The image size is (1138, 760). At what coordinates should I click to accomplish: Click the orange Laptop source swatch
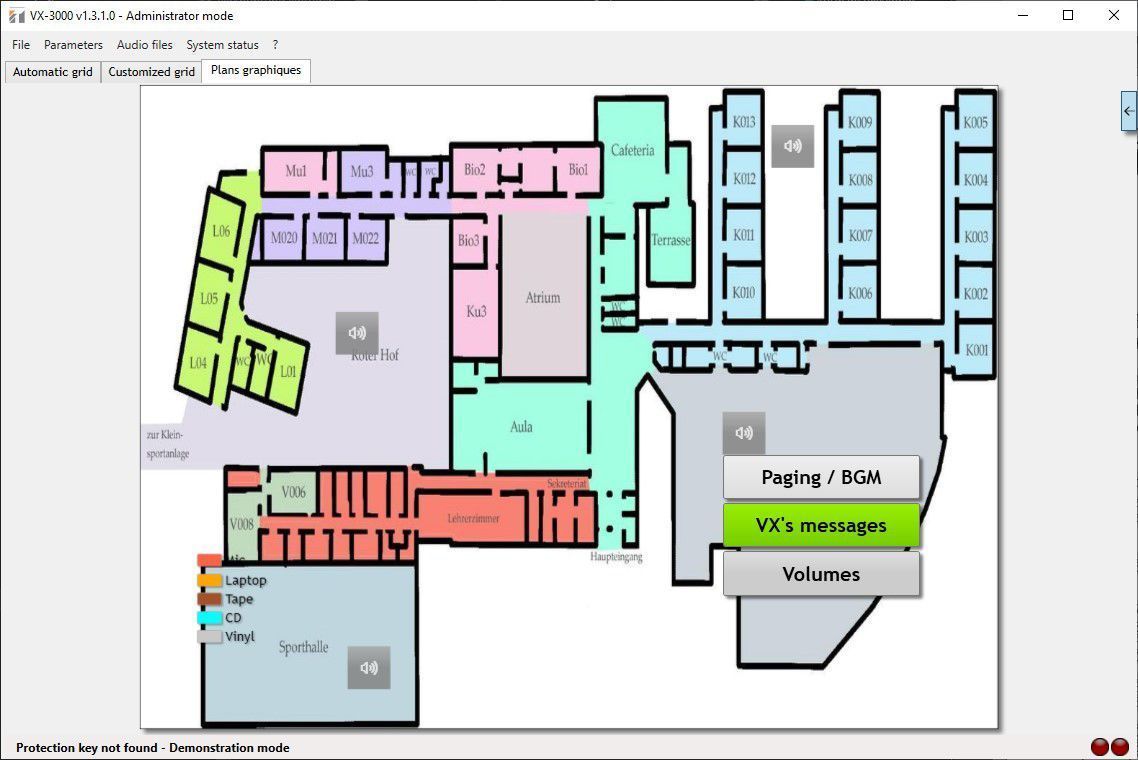(x=210, y=581)
